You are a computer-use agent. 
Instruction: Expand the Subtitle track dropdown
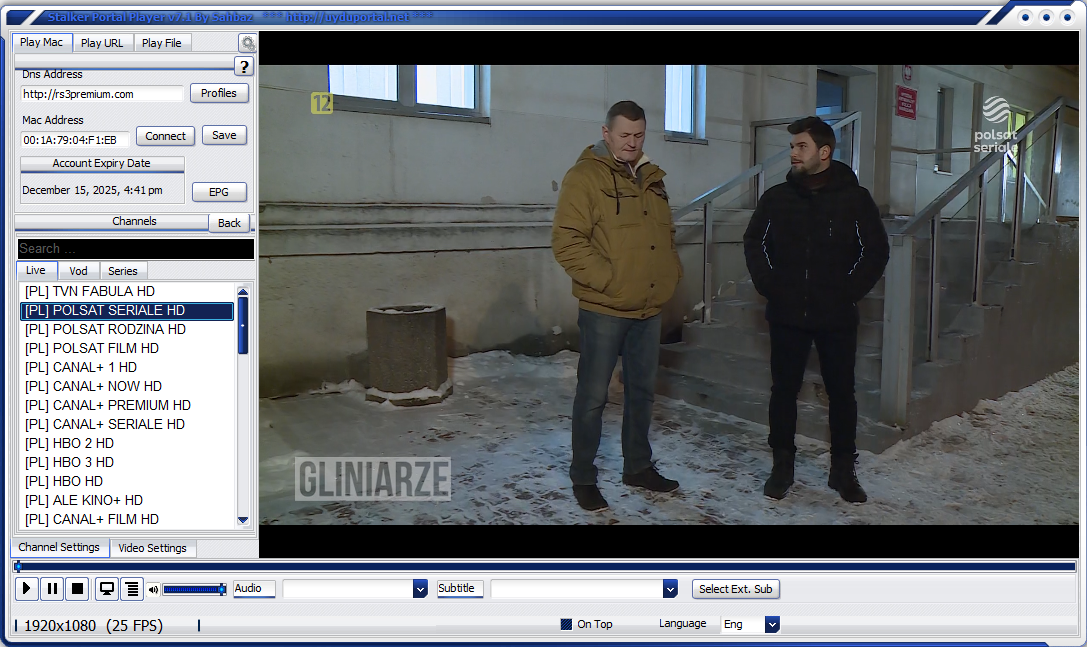click(670, 589)
